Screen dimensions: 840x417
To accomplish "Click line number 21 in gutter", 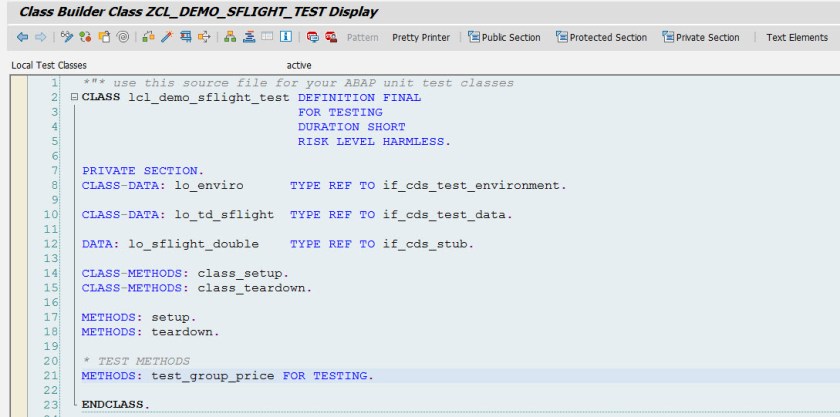I will pos(51,376).
